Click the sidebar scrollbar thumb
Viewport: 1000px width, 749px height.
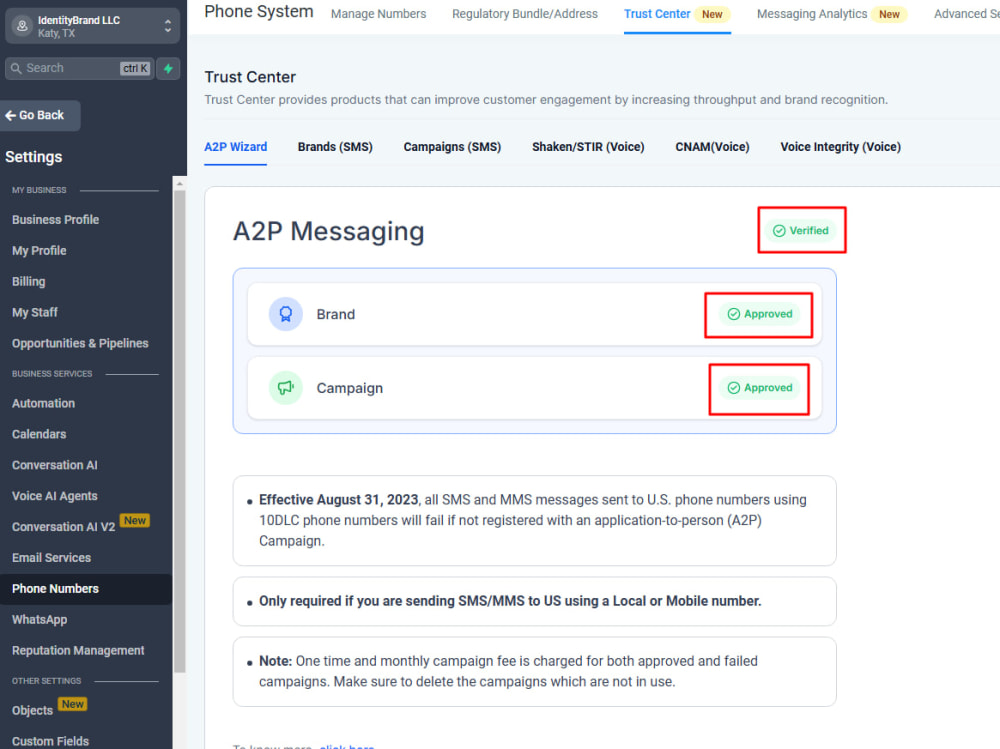tap(180, 431)
